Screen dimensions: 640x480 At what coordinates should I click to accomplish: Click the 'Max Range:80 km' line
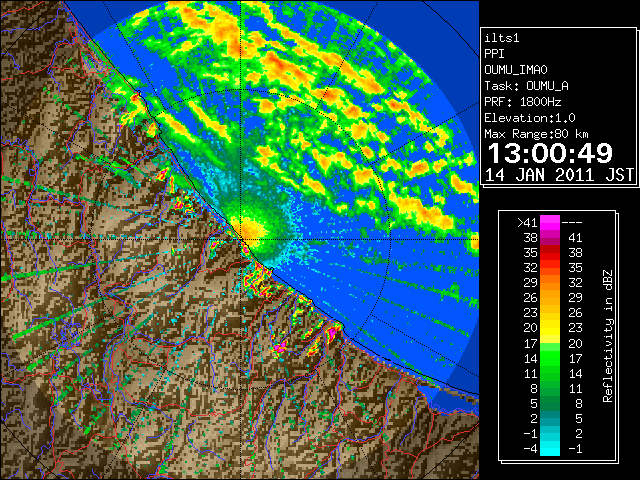[536, 134]
